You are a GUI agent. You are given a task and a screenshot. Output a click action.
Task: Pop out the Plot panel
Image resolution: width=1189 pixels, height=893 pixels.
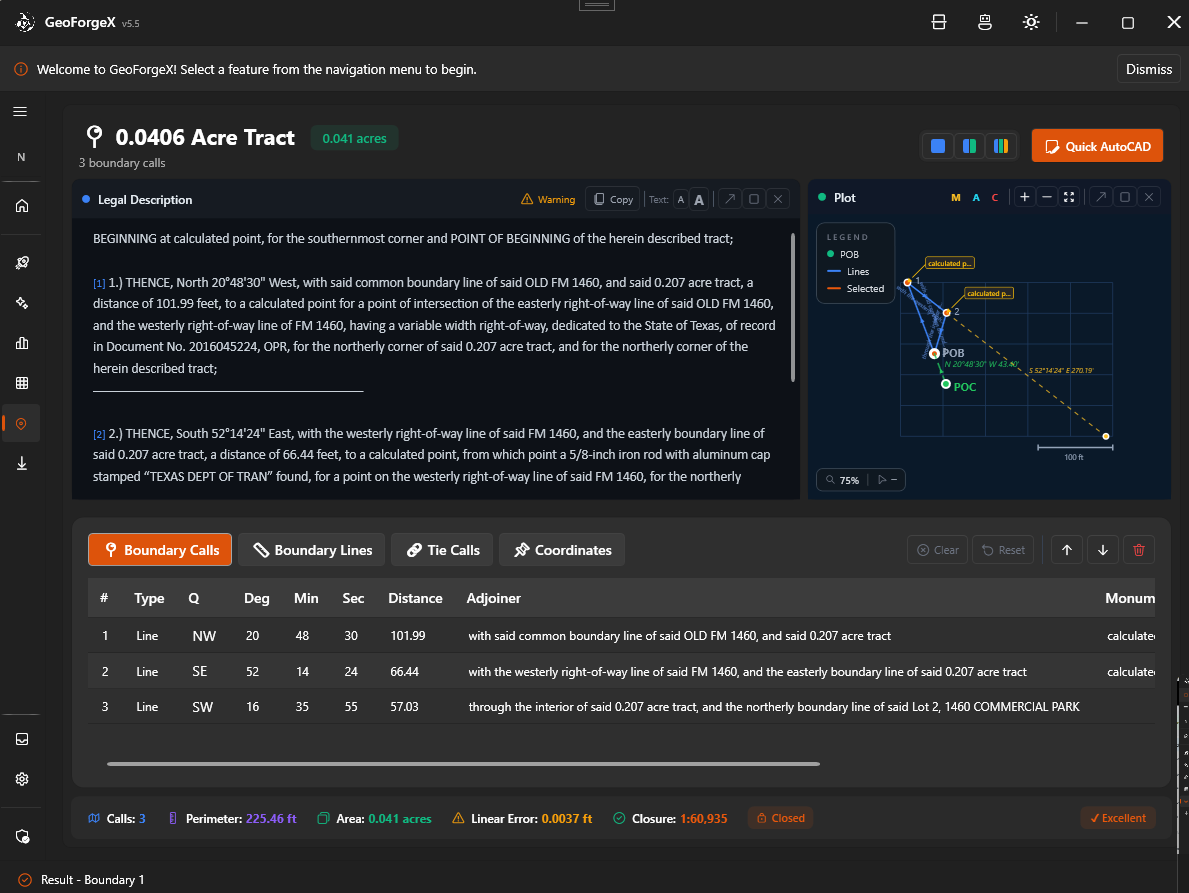coord(1101,197)
